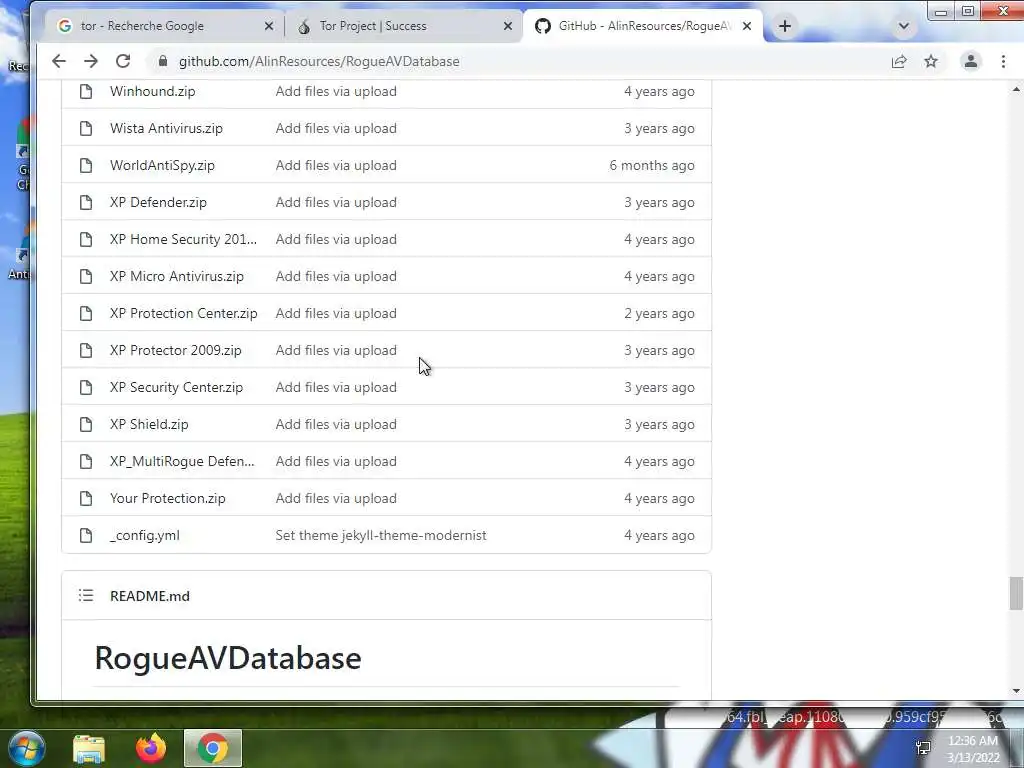
Task: Open XP Security Center.zip link
Action: coord(176,387)
